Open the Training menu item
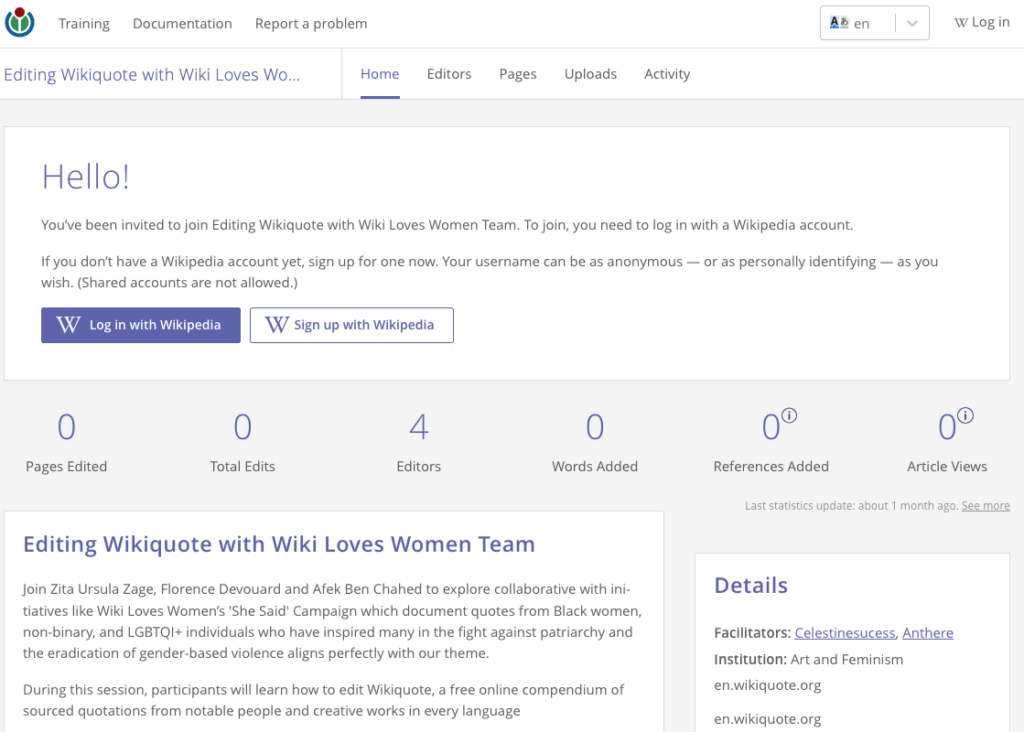This screenshot has width=1024, height=732. 84,23
